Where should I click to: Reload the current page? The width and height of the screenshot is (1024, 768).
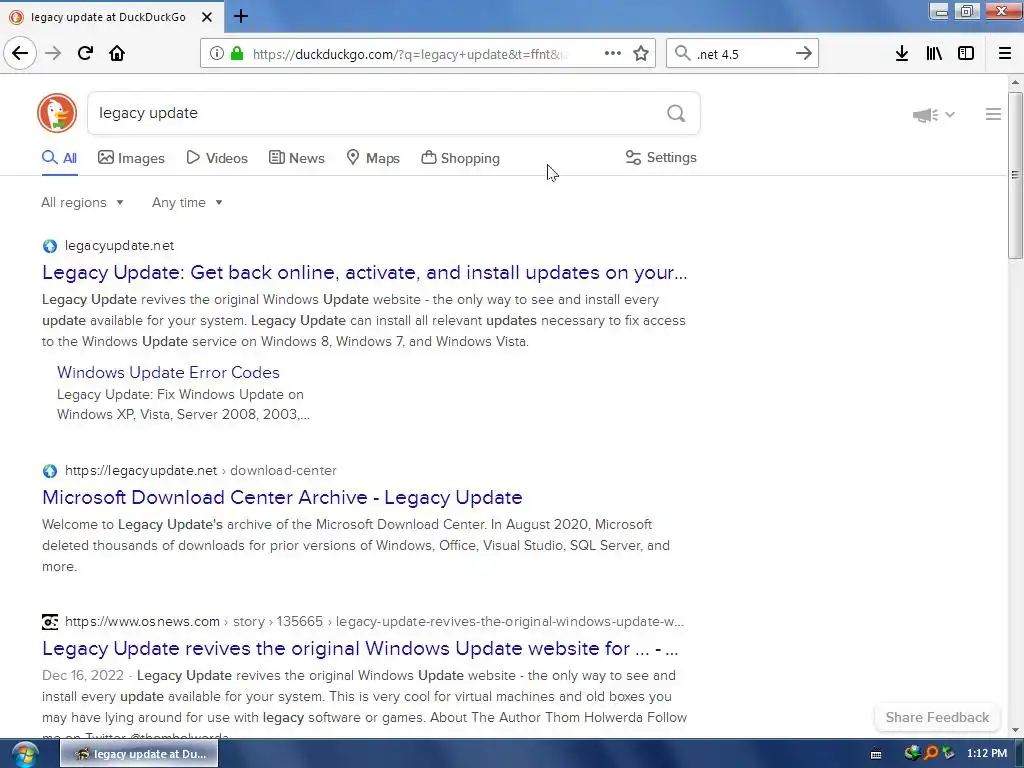85,54
